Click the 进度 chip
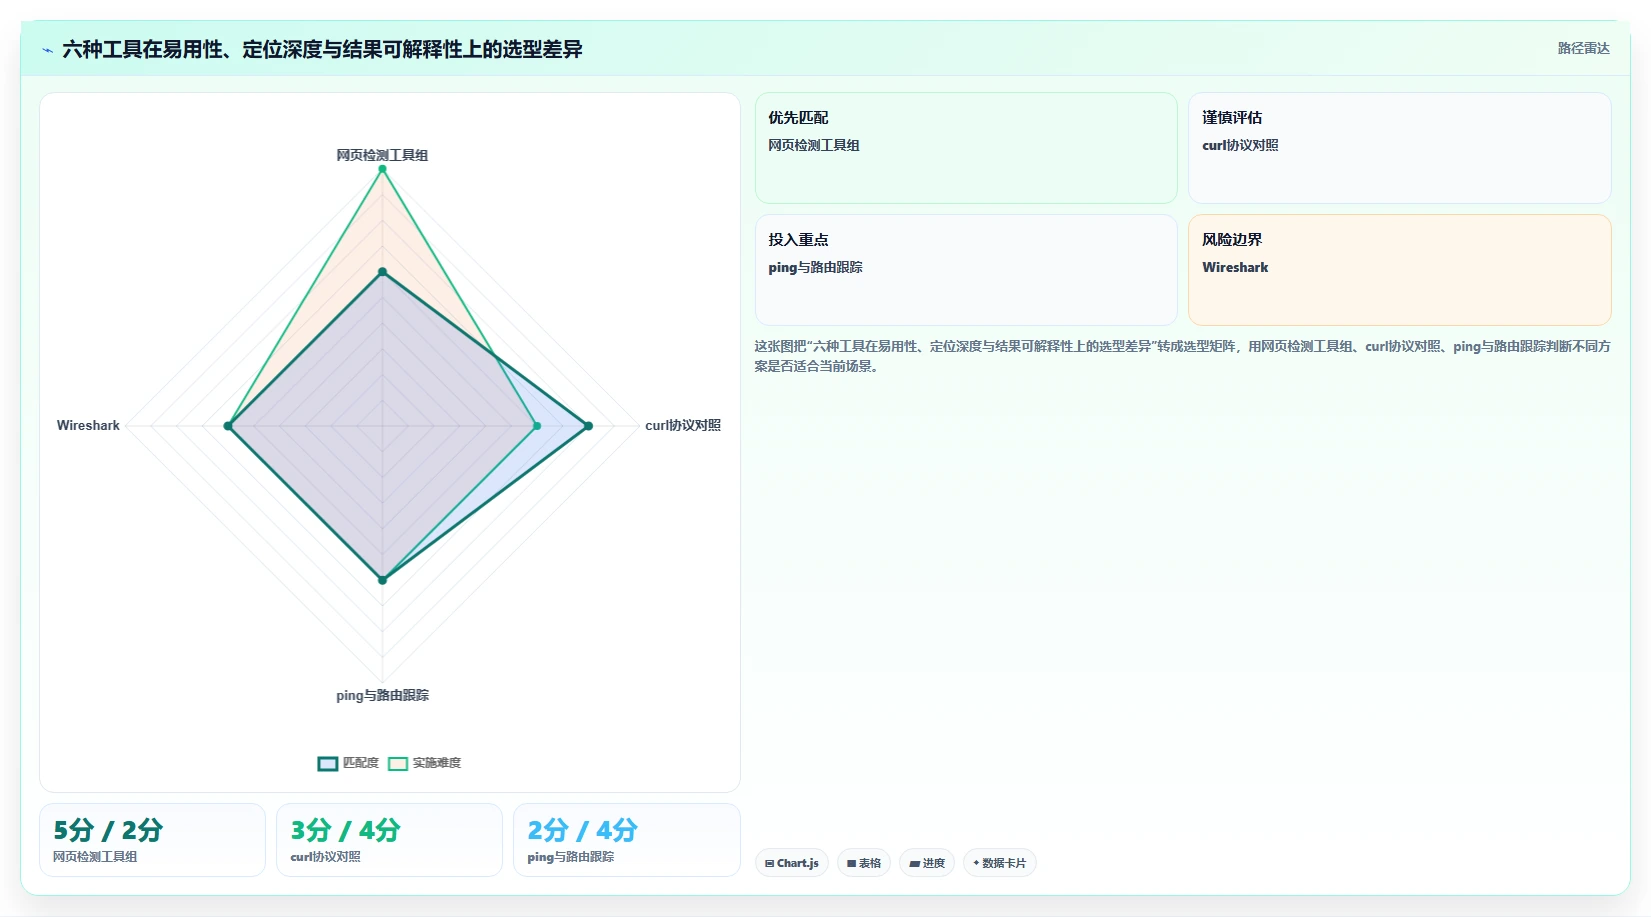This screenshot has width=1651, height=917. pos(927,863)
